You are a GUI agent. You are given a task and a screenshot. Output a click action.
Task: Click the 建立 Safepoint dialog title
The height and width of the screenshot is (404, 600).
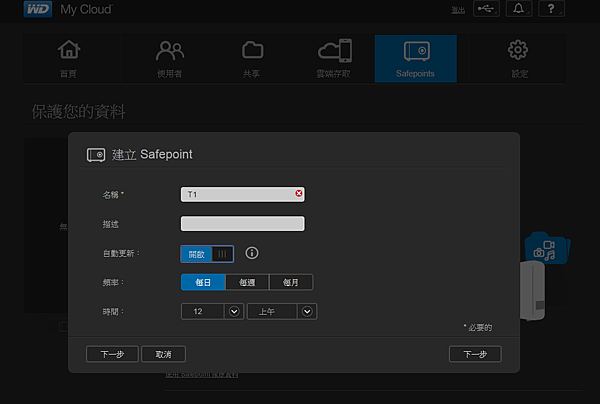tap(152, 155)
